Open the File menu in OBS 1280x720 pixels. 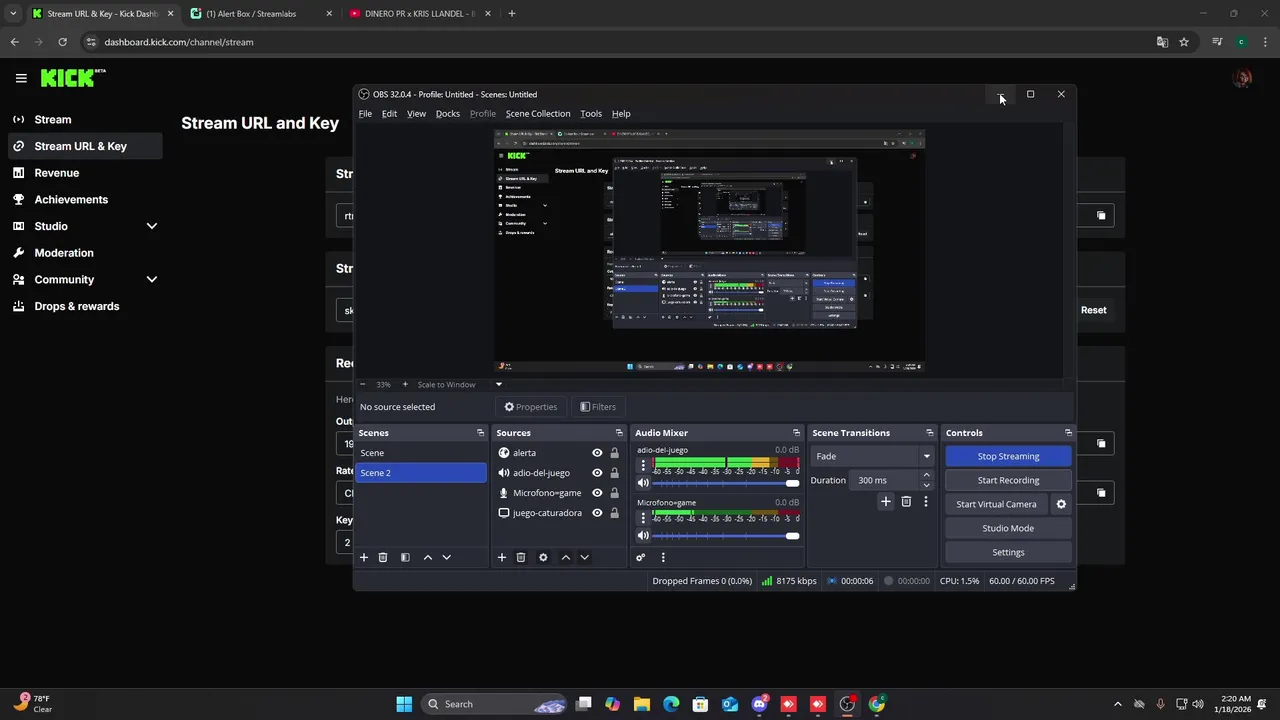(x=365, y=114)
